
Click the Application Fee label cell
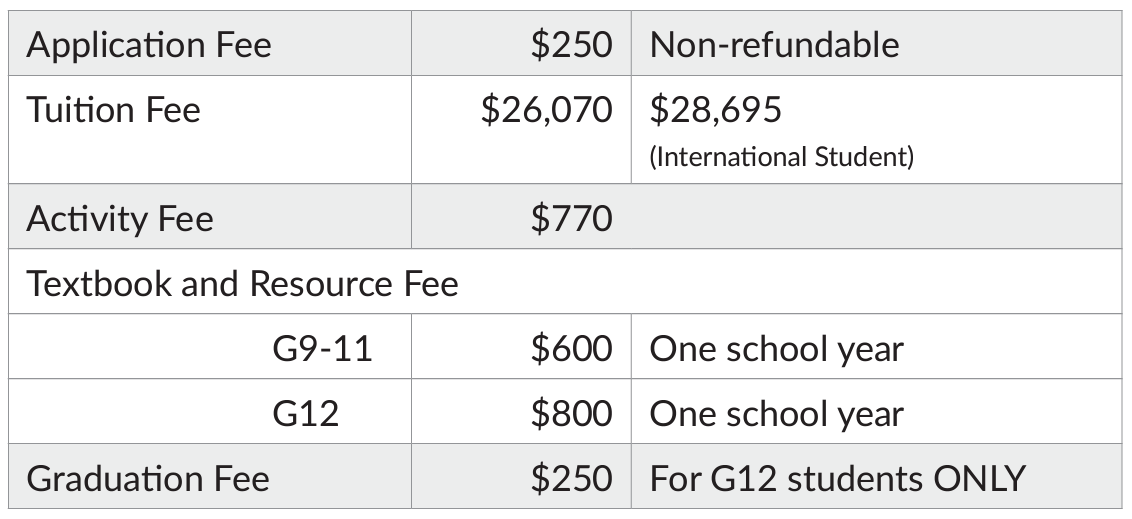tap(149, 45)
